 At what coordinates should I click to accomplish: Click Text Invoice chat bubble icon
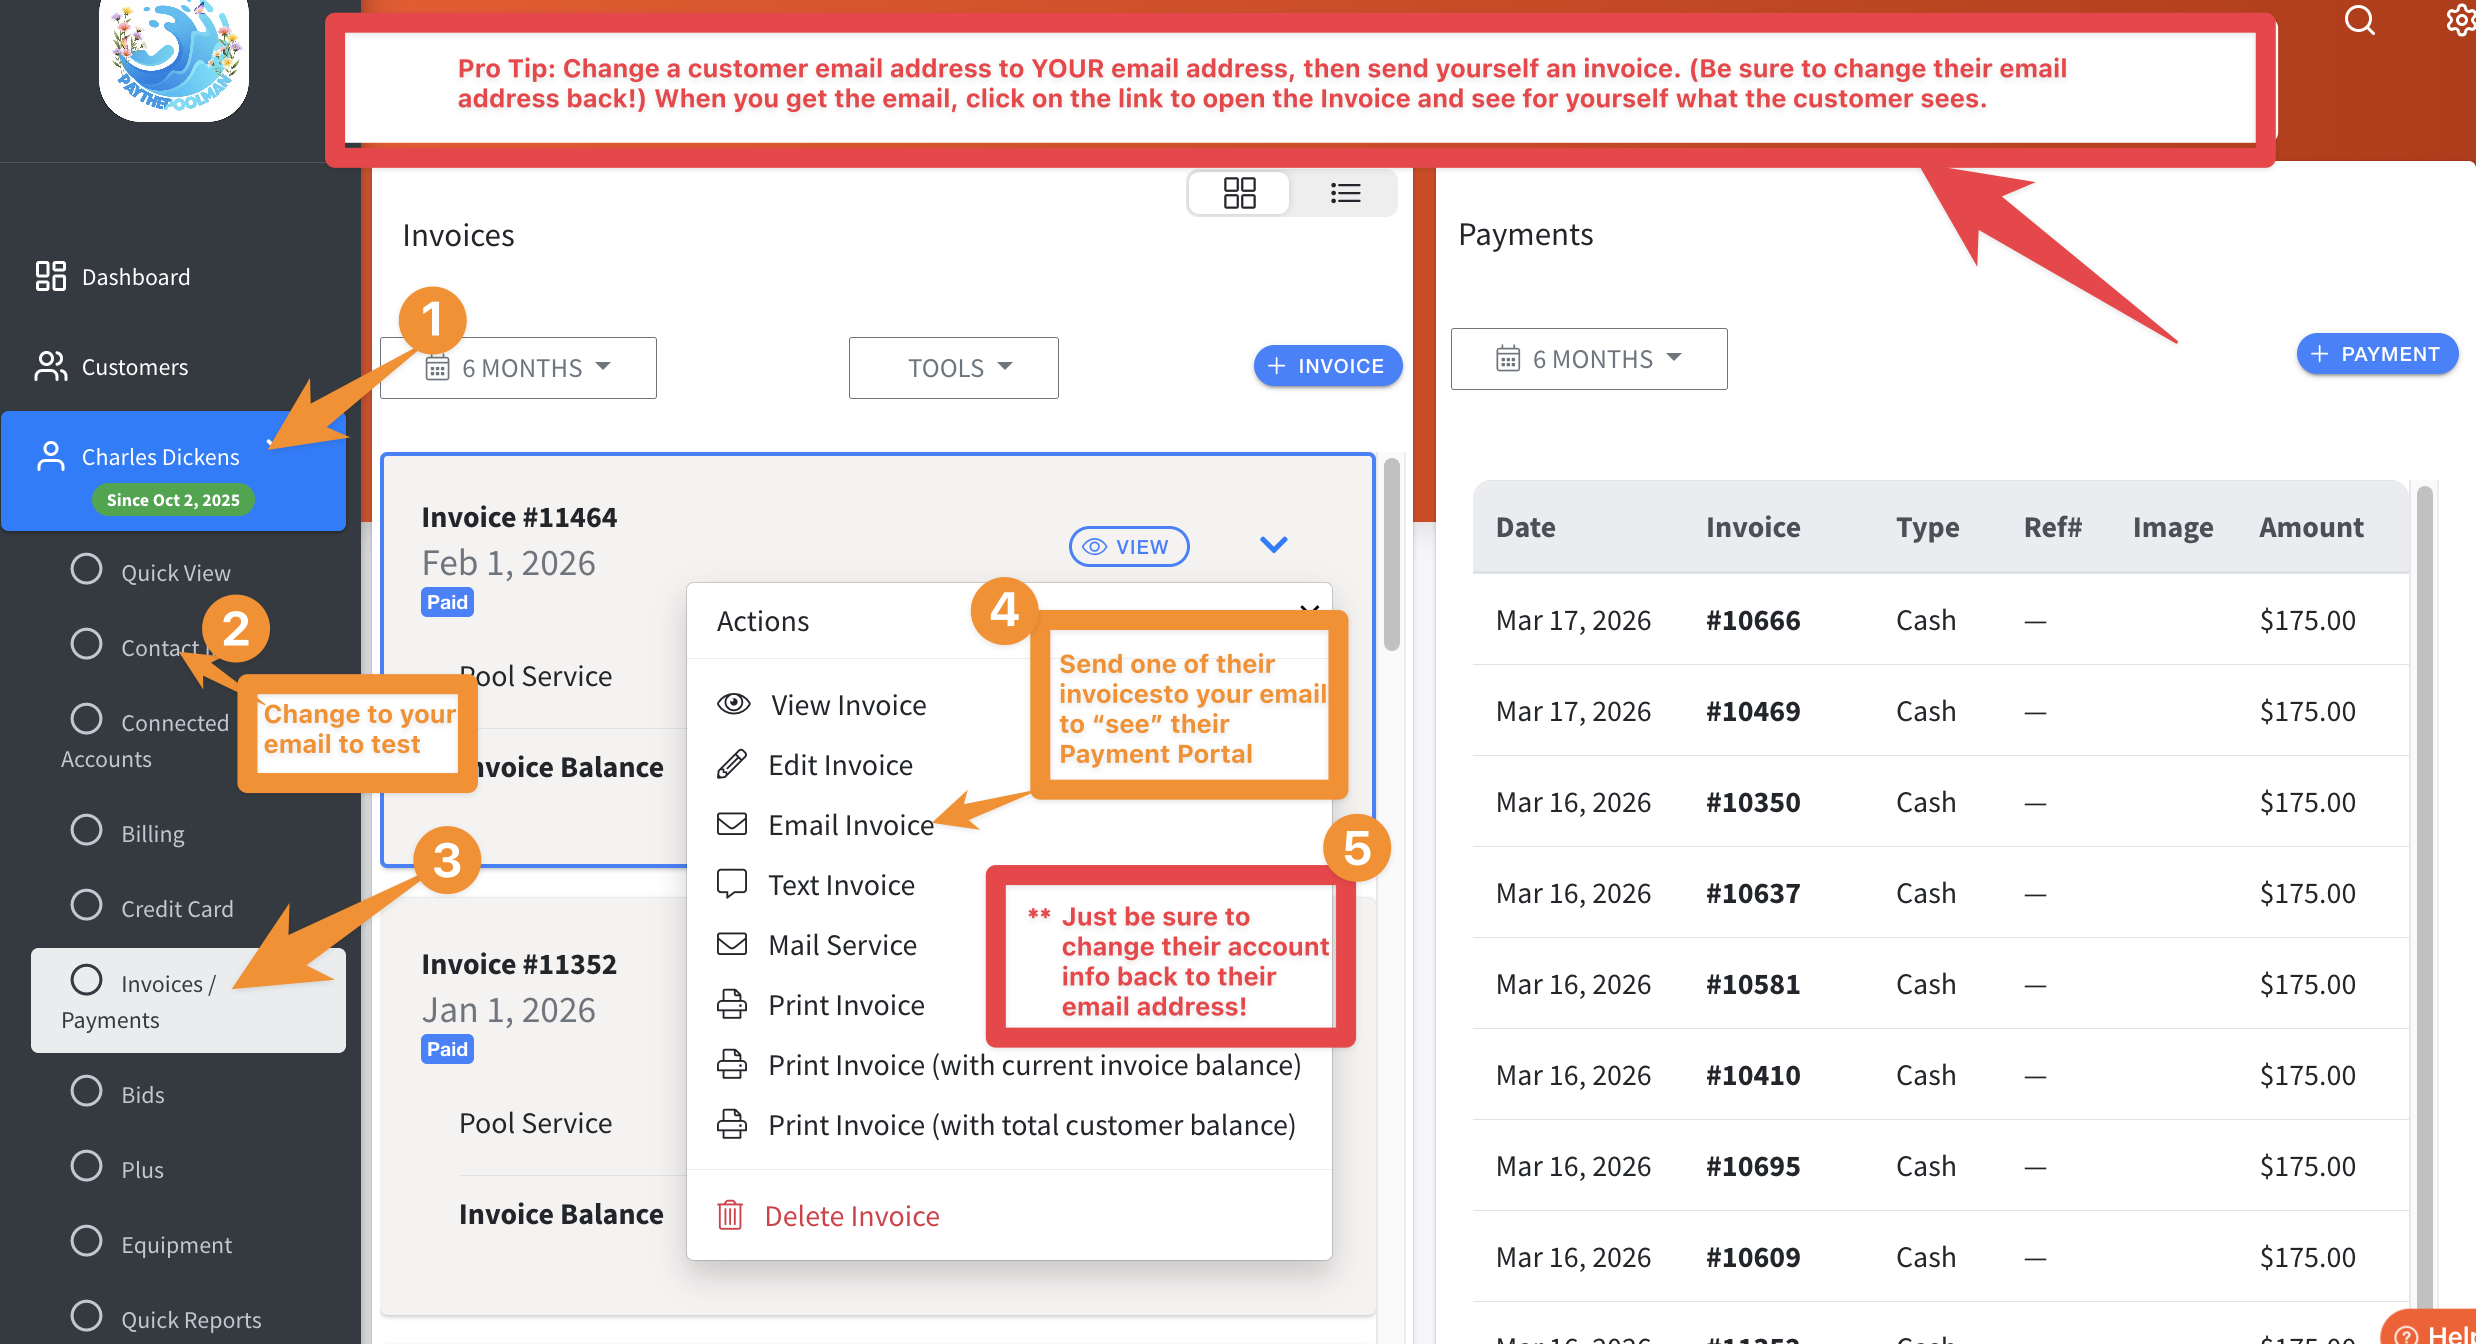pyautogui.click(x=732, y=884)
